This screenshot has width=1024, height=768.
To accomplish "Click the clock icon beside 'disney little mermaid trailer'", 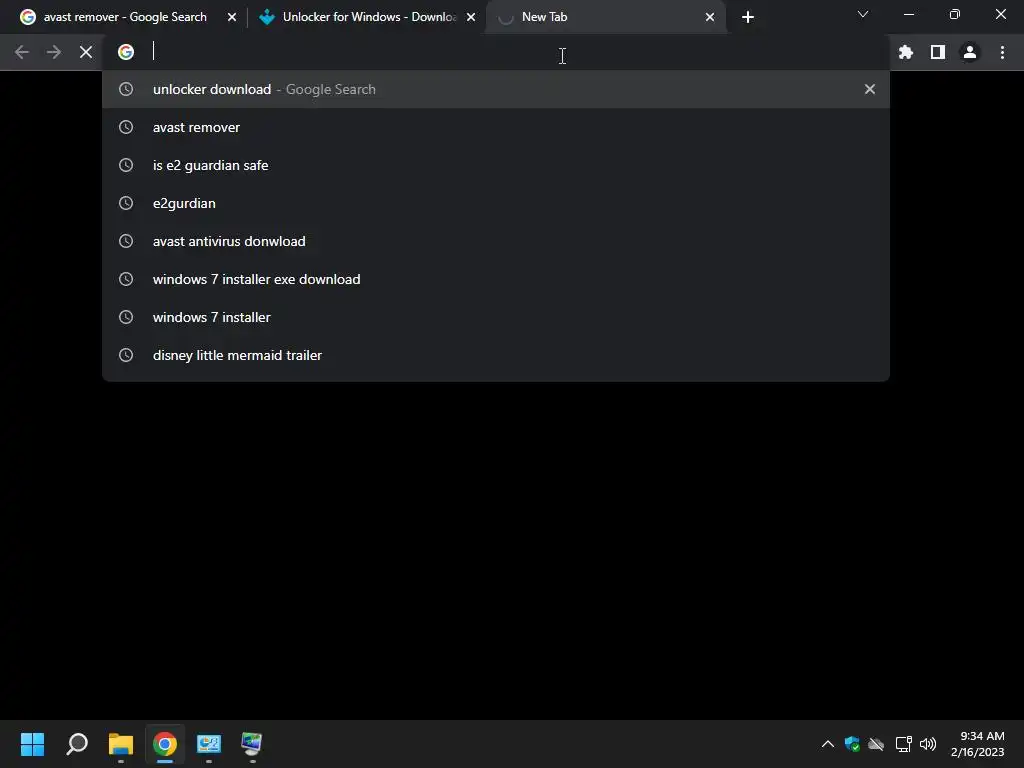I will tap(126, 355).
